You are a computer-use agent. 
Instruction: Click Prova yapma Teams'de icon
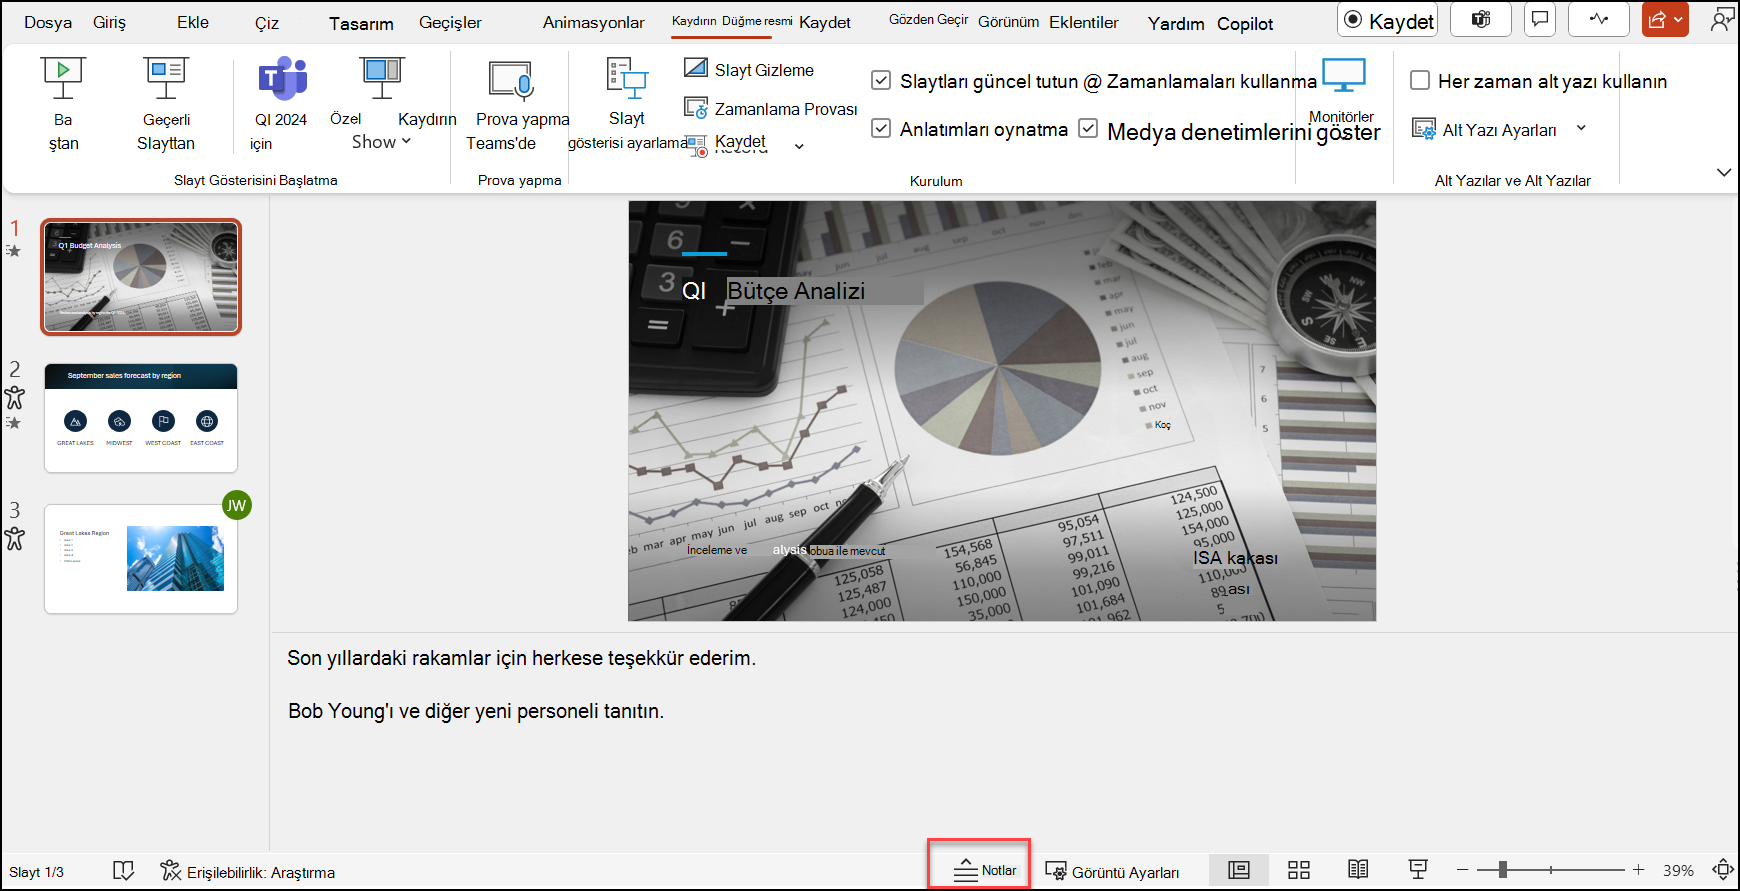511,80
